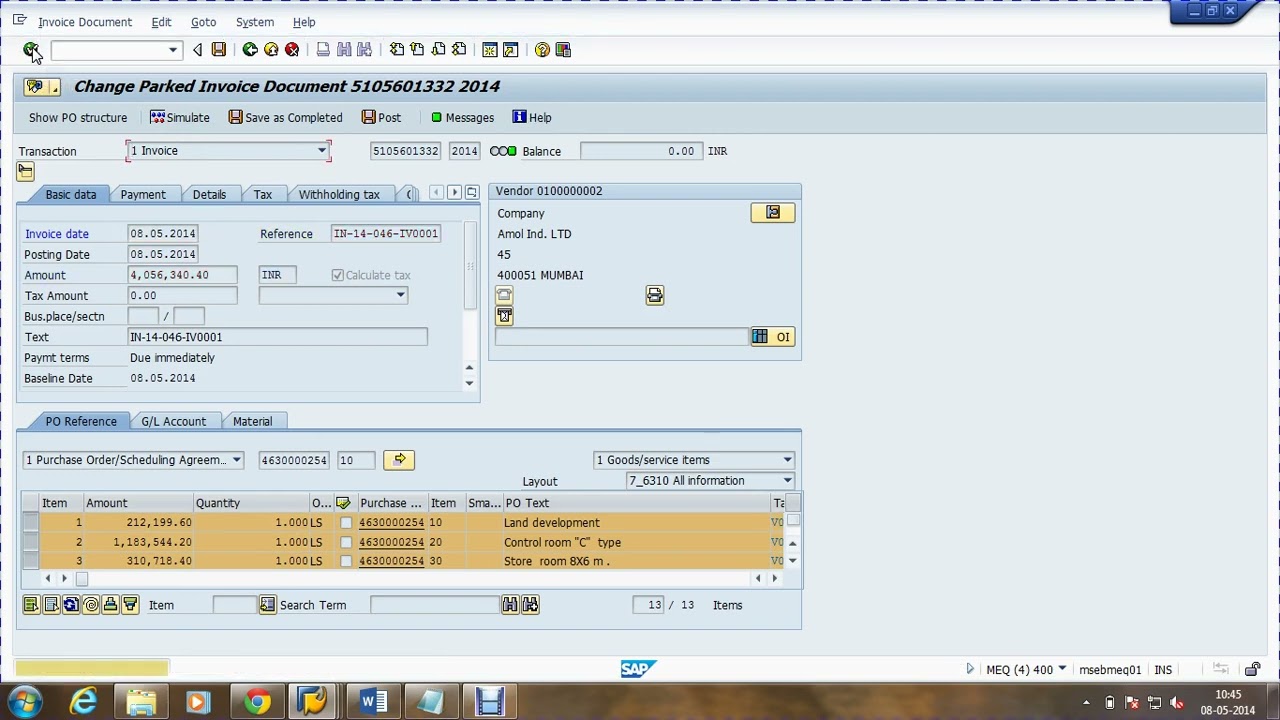Image resolution: width=1280 pixels, height=720 pixels.
Task: Click the yellow question-mark Help icon
Action: click(x=542, y=50)
